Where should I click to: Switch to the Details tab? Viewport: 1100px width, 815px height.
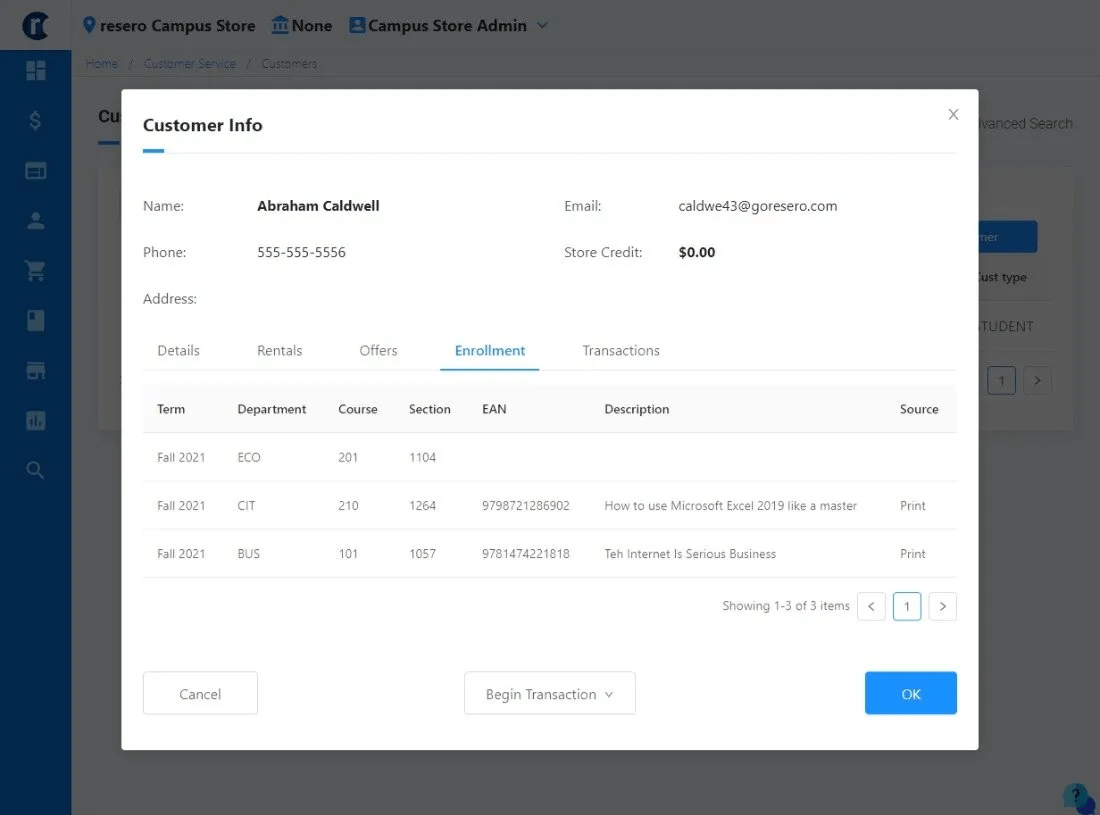(178, 351)
